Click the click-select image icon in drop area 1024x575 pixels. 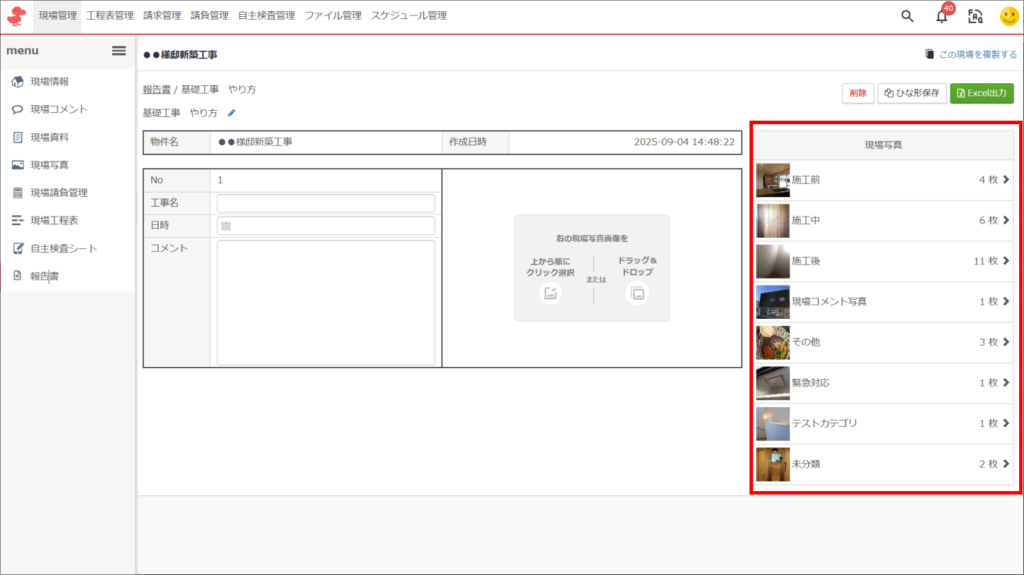coord(549,293)
